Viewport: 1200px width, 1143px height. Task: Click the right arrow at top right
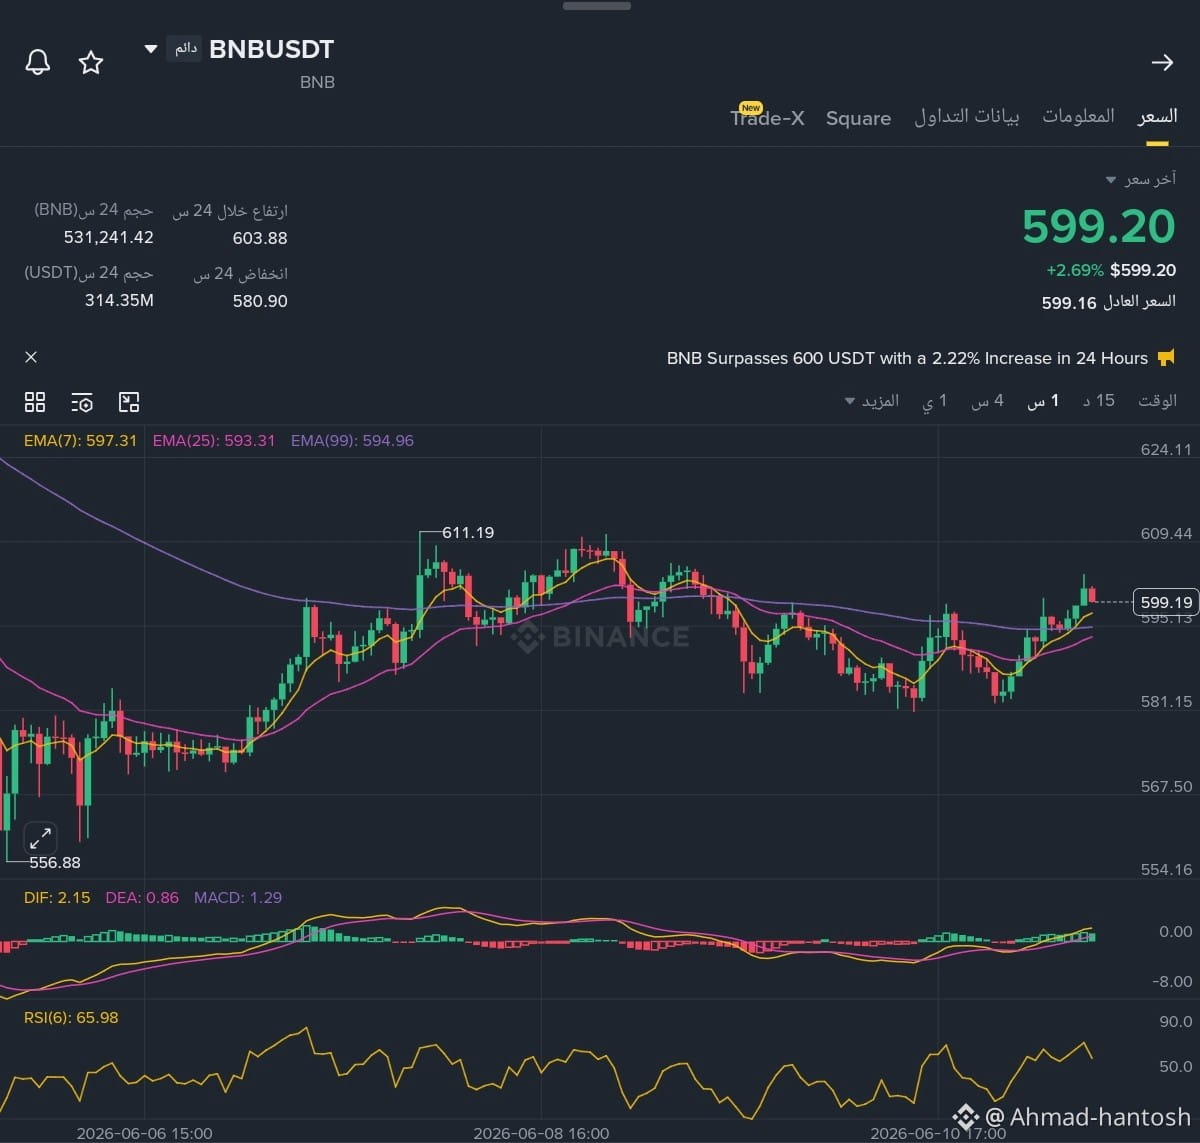pos(1161,63)
